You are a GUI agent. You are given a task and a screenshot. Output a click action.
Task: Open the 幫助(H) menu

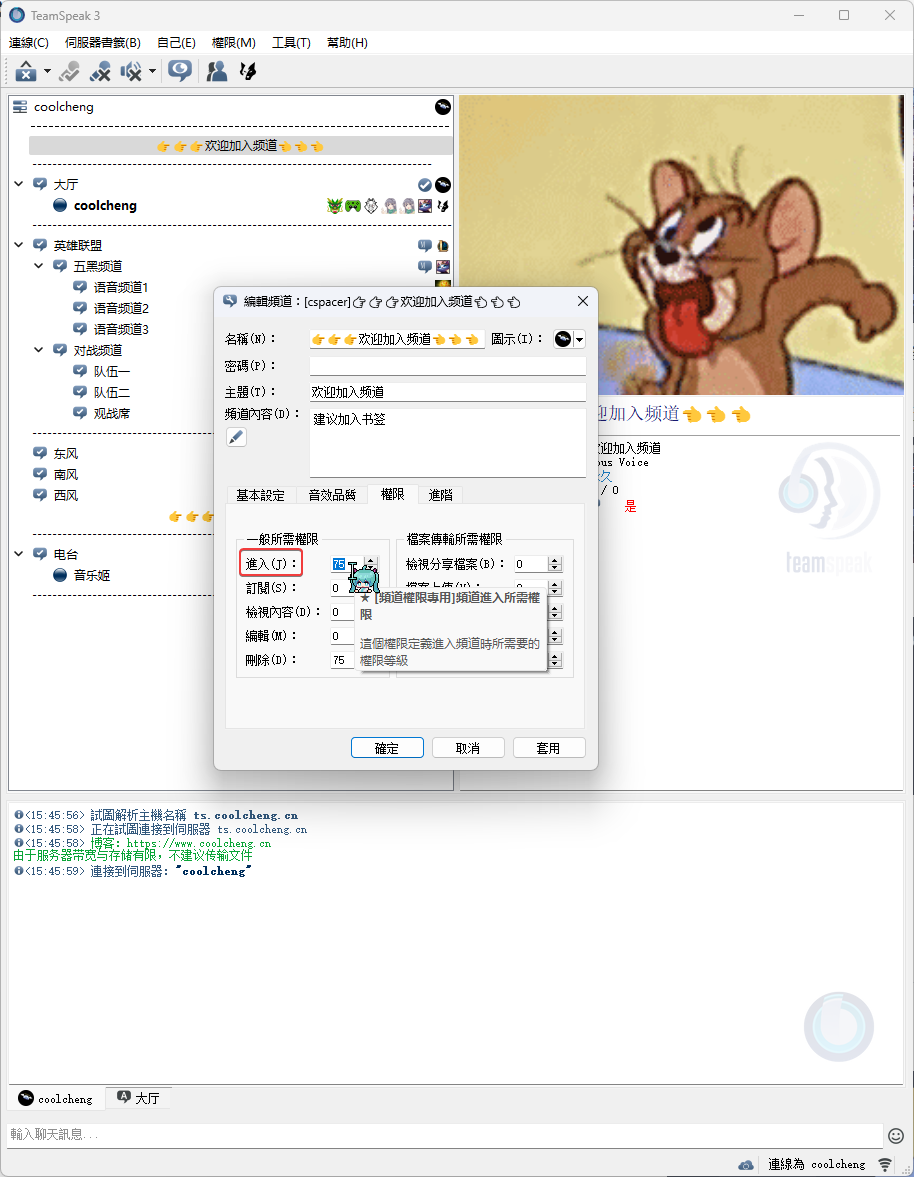tap(347, 43)
